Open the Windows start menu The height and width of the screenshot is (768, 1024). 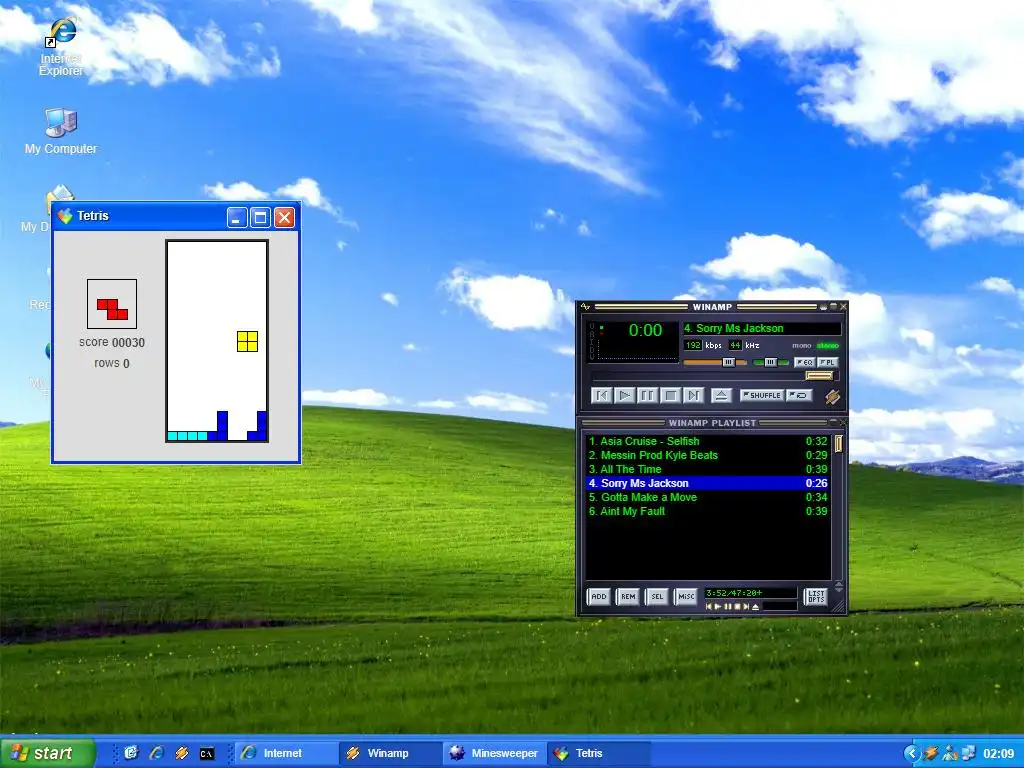pyautogui.click(x=47, y=753)
